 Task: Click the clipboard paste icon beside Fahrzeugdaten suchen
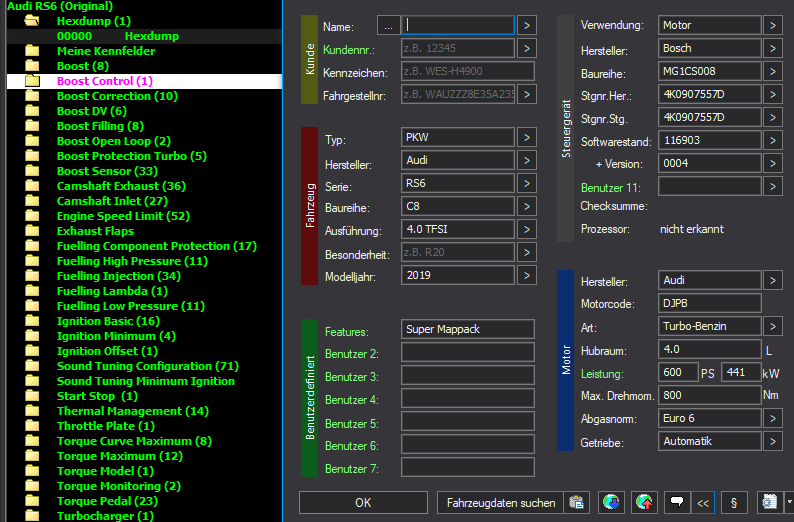point(577,502)
